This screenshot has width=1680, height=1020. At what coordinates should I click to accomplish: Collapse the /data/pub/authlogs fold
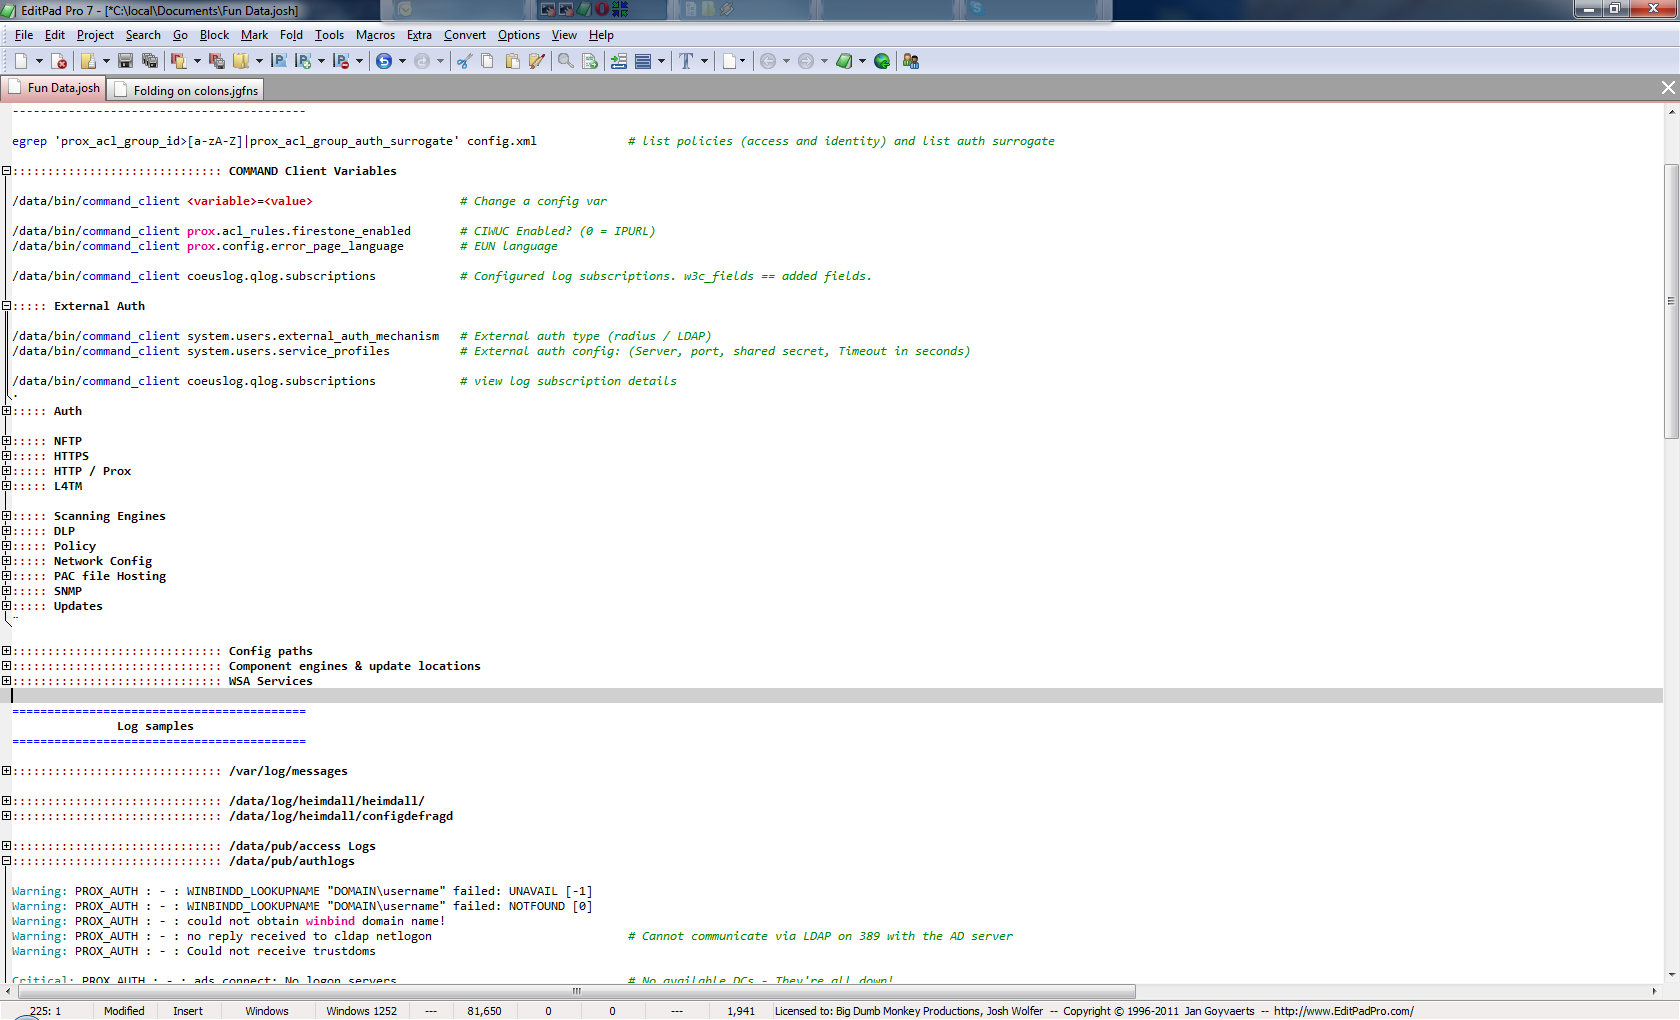pyautogui.click(x=6, y=861)
